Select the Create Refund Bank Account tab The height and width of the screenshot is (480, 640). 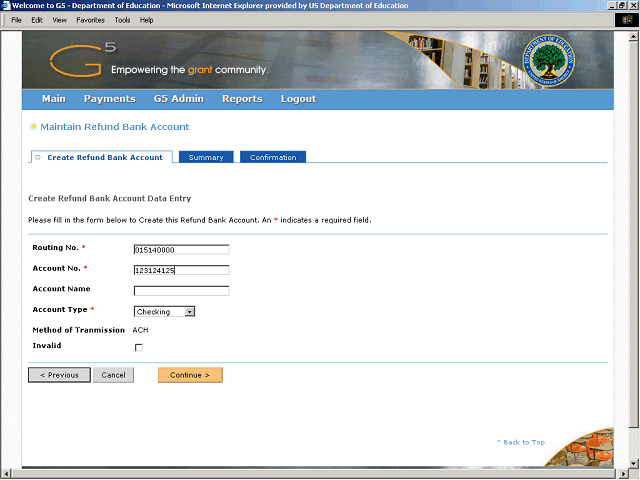click(x=102, y=157)
